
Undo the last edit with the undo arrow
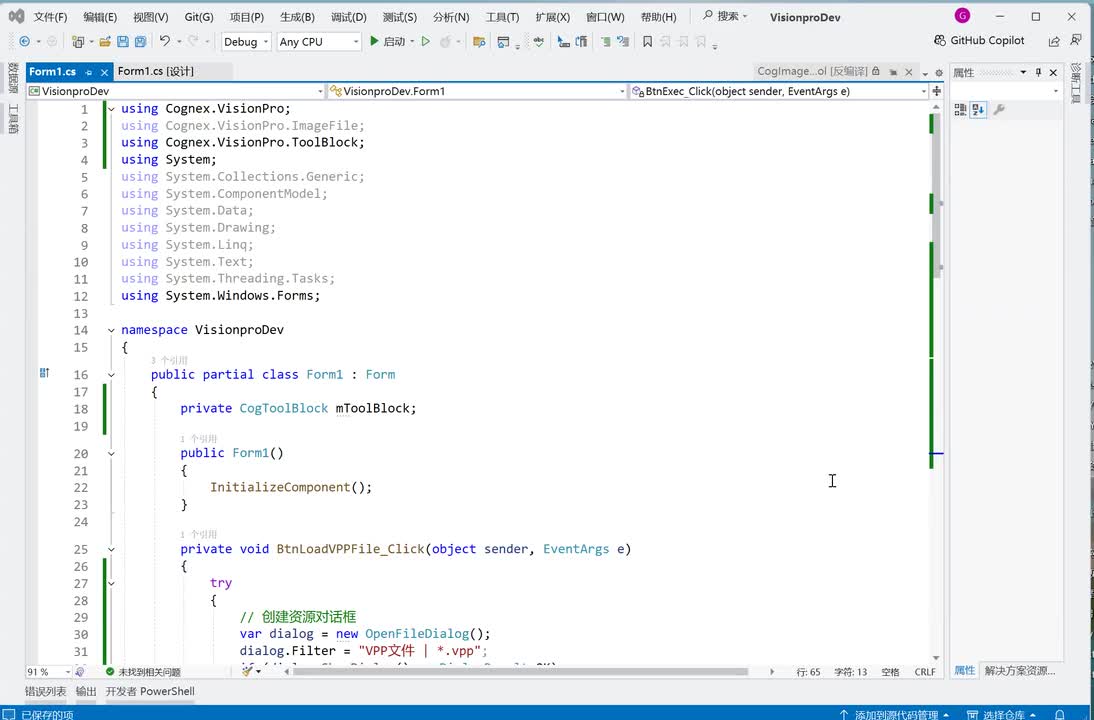(x=165, y=42)
